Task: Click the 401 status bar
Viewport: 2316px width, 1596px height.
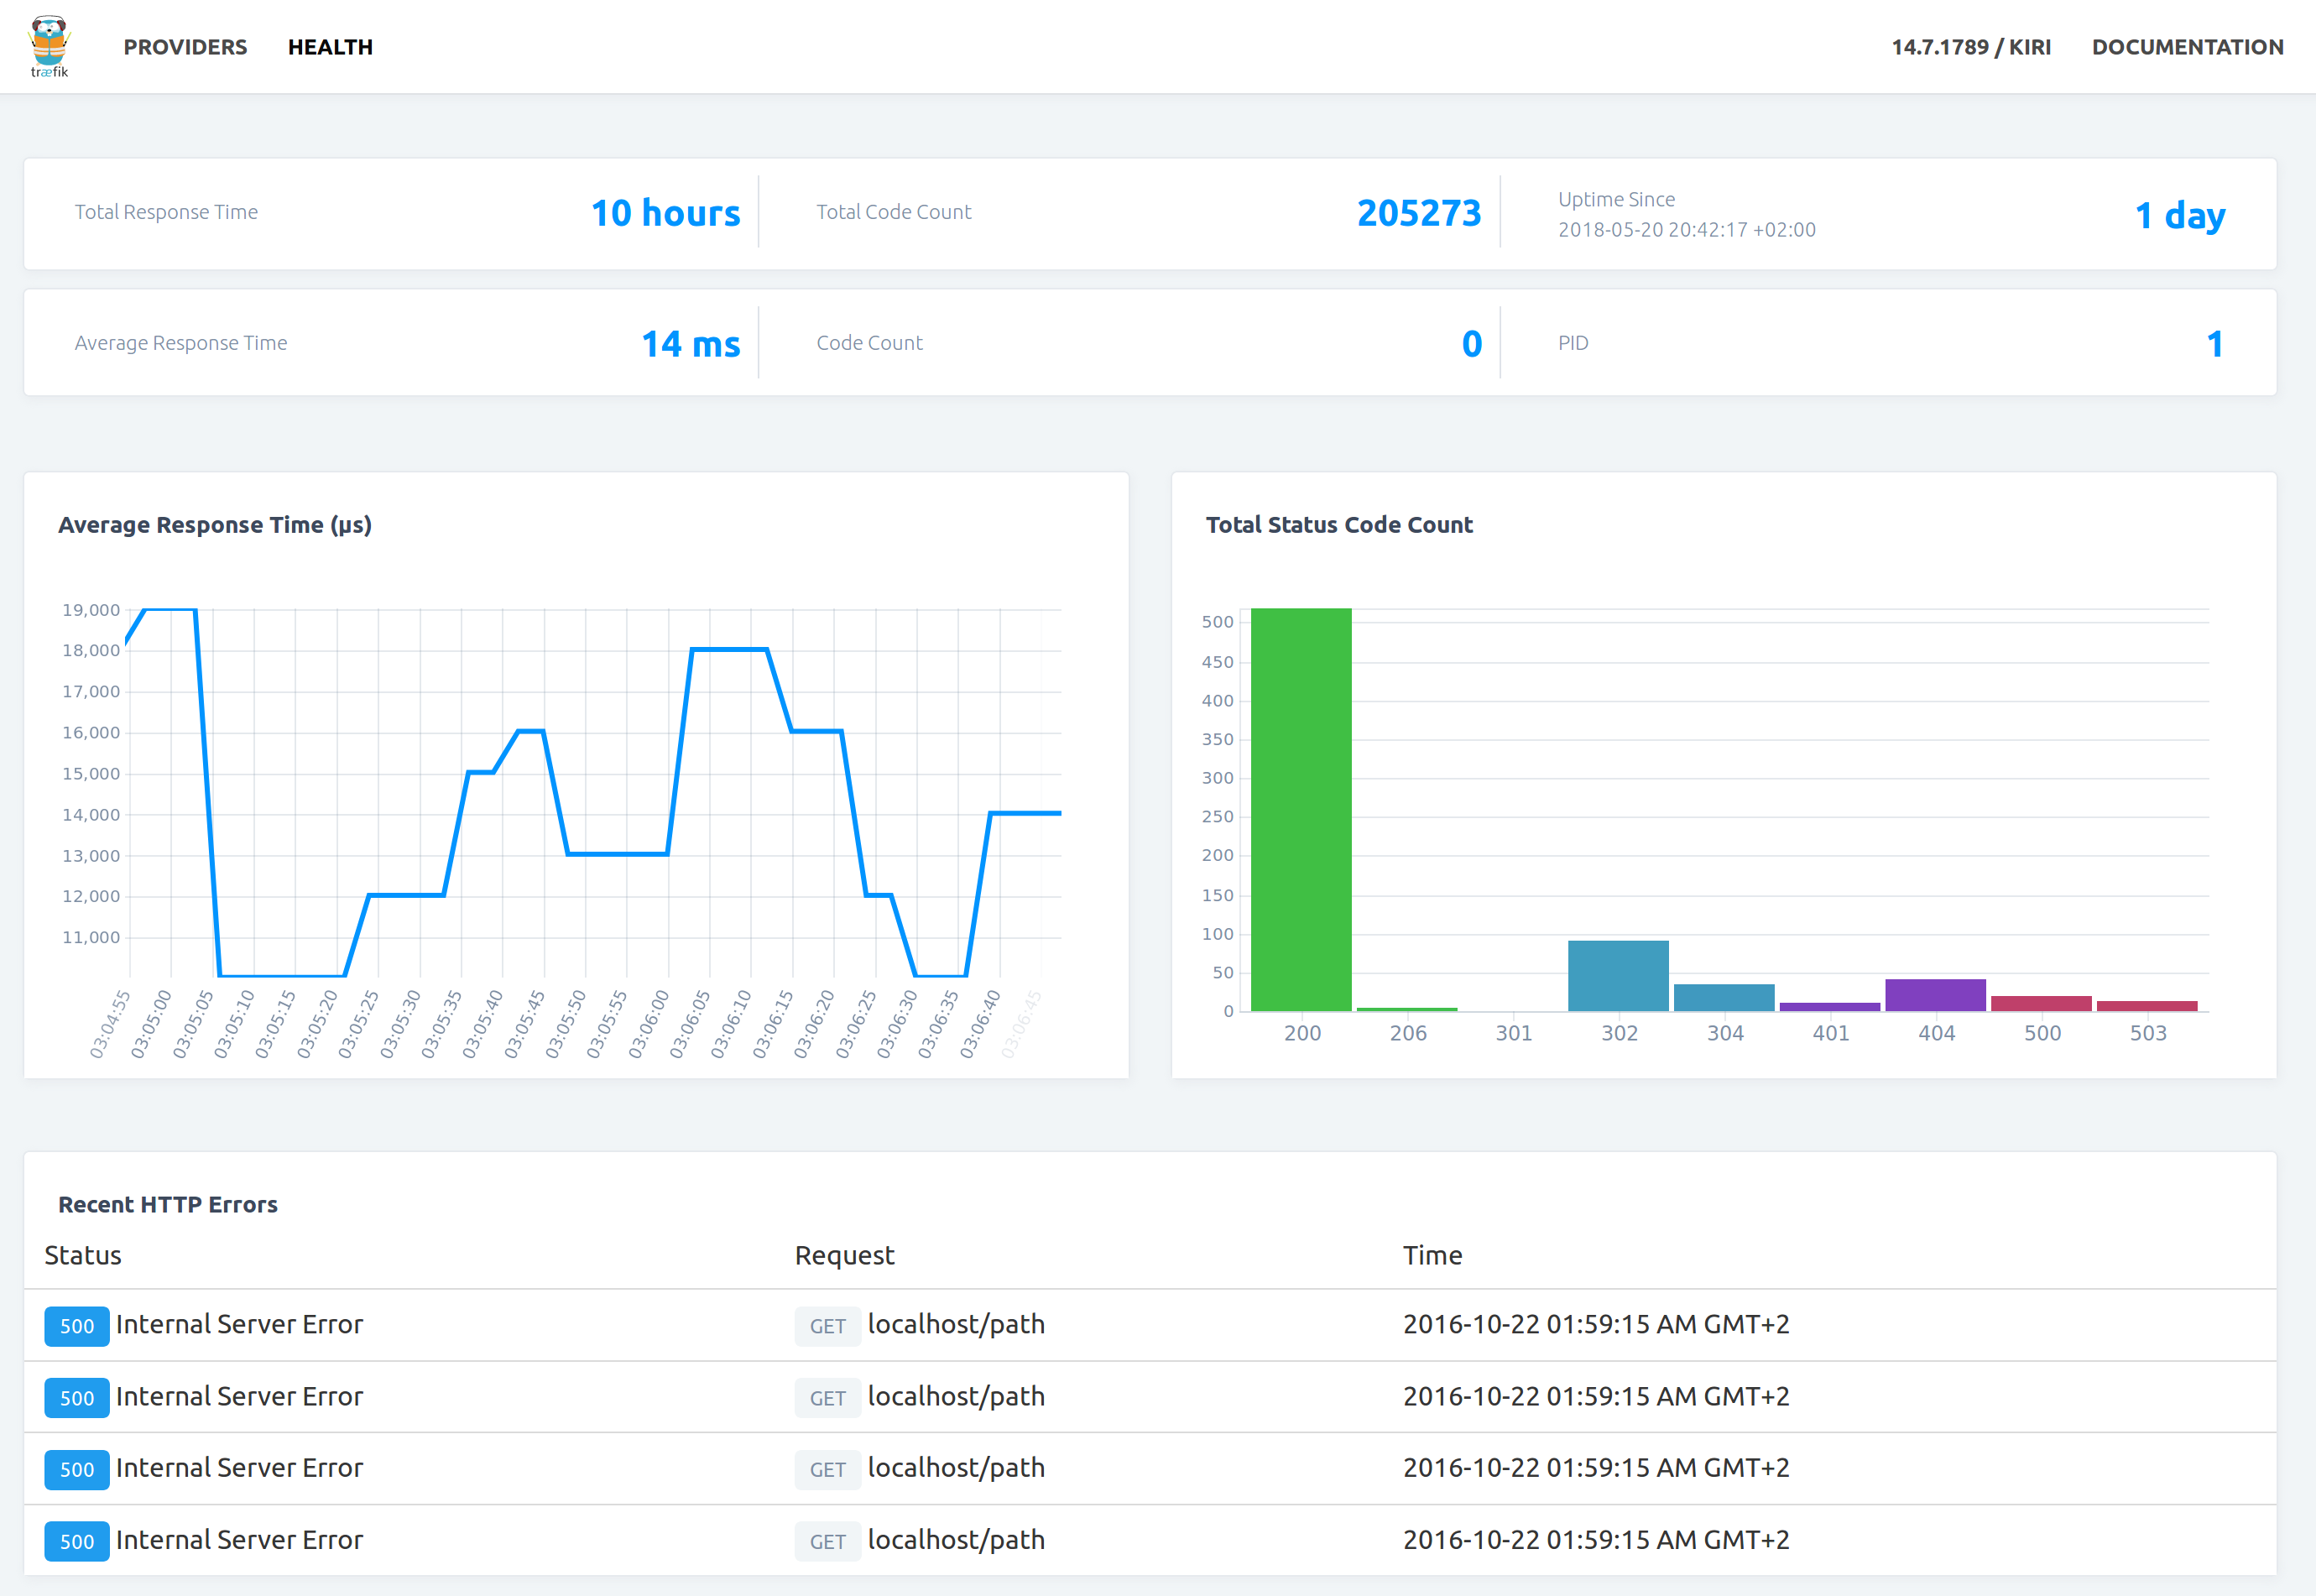Action: tap(1830, 1005)
